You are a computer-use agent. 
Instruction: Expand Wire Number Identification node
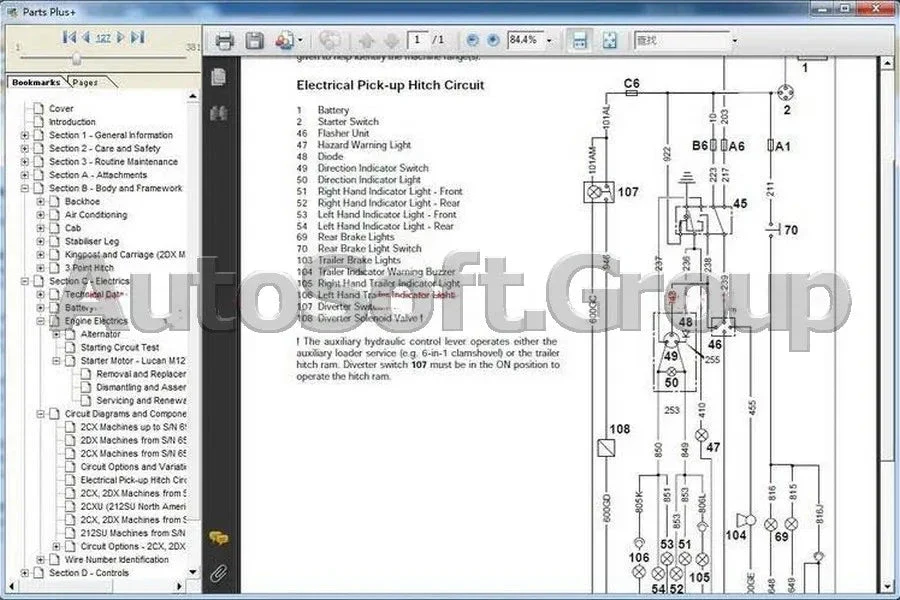pos(41,559)
